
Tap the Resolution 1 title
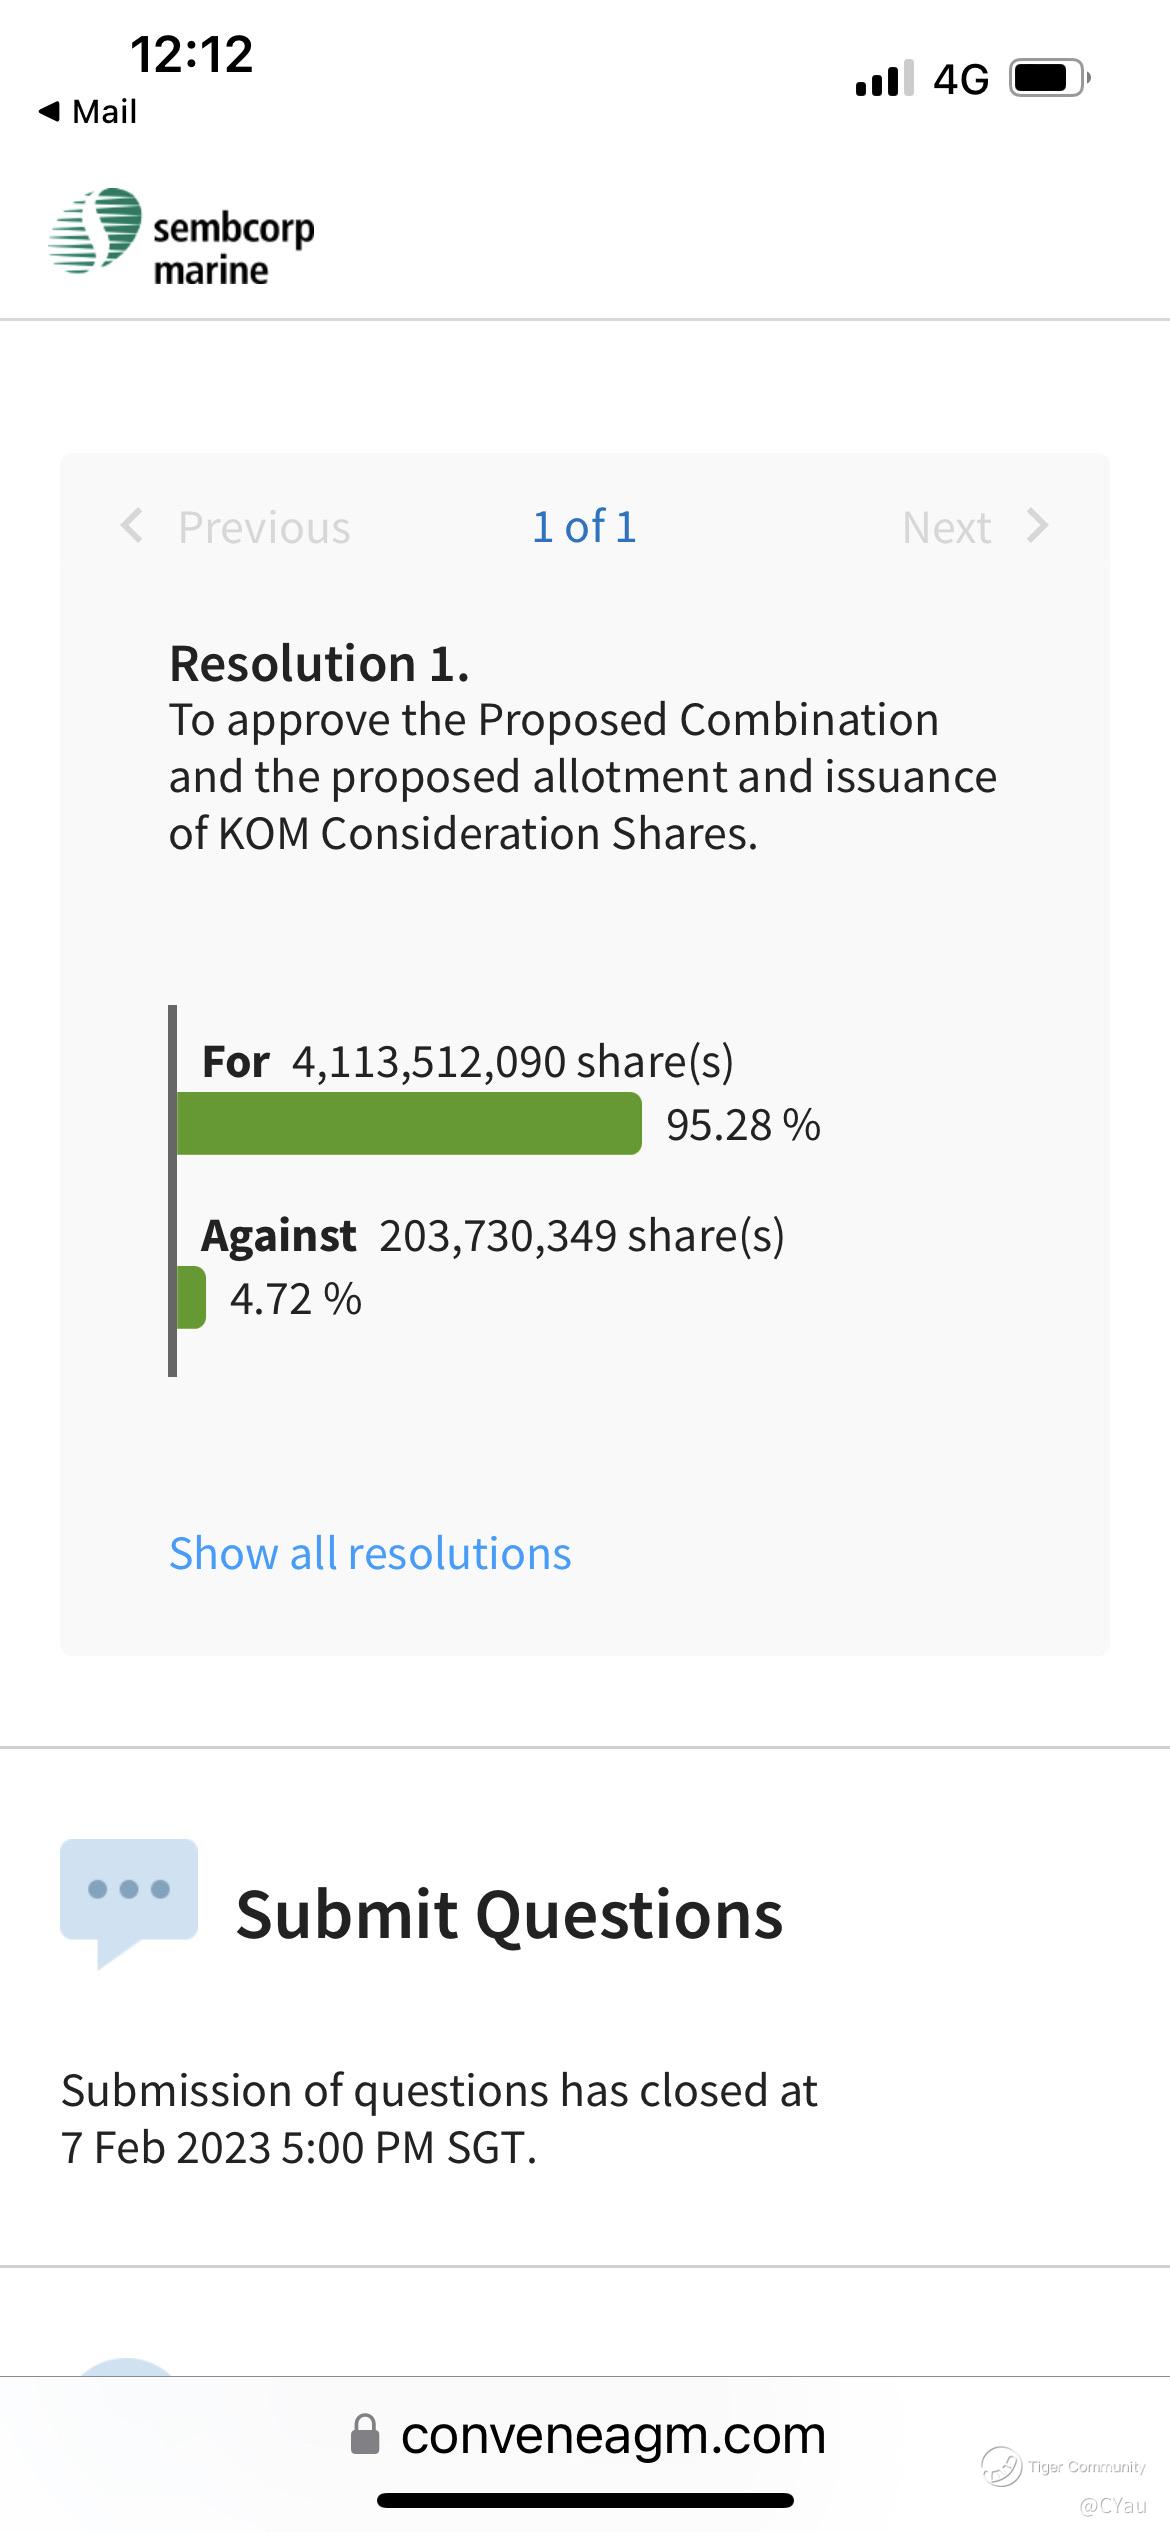click(318, 663)
